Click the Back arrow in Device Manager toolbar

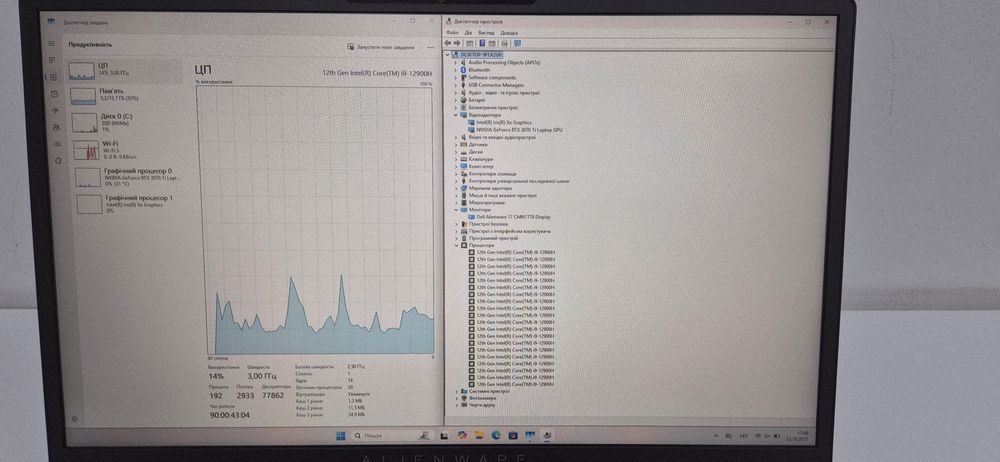450,43
